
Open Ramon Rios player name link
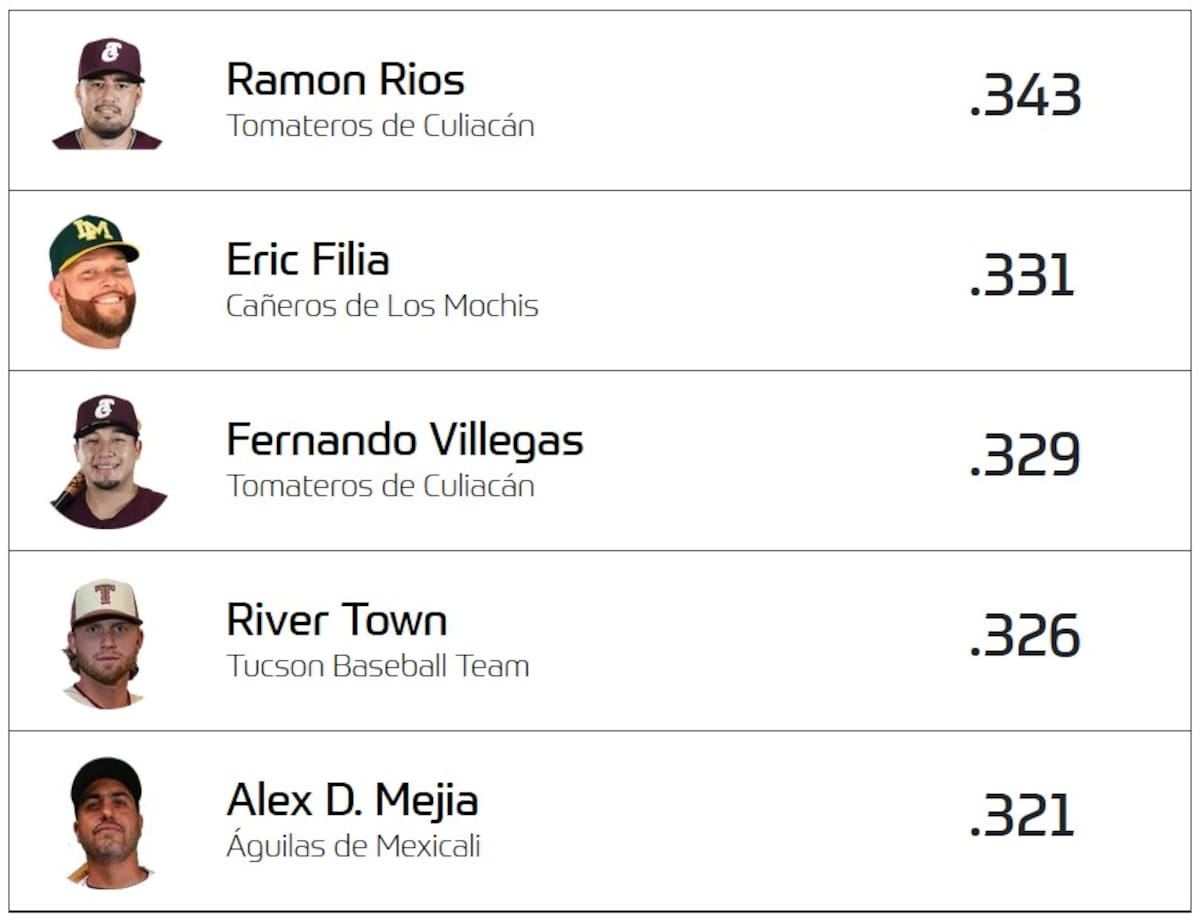[345, 79]
